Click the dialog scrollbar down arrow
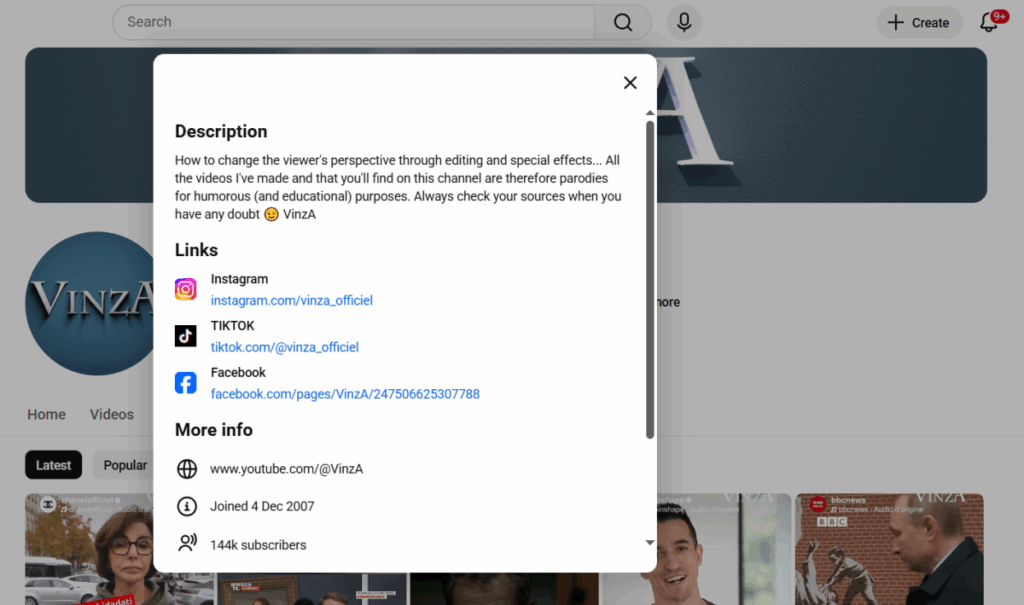The image size is (1024, 605). click(650, 542)
